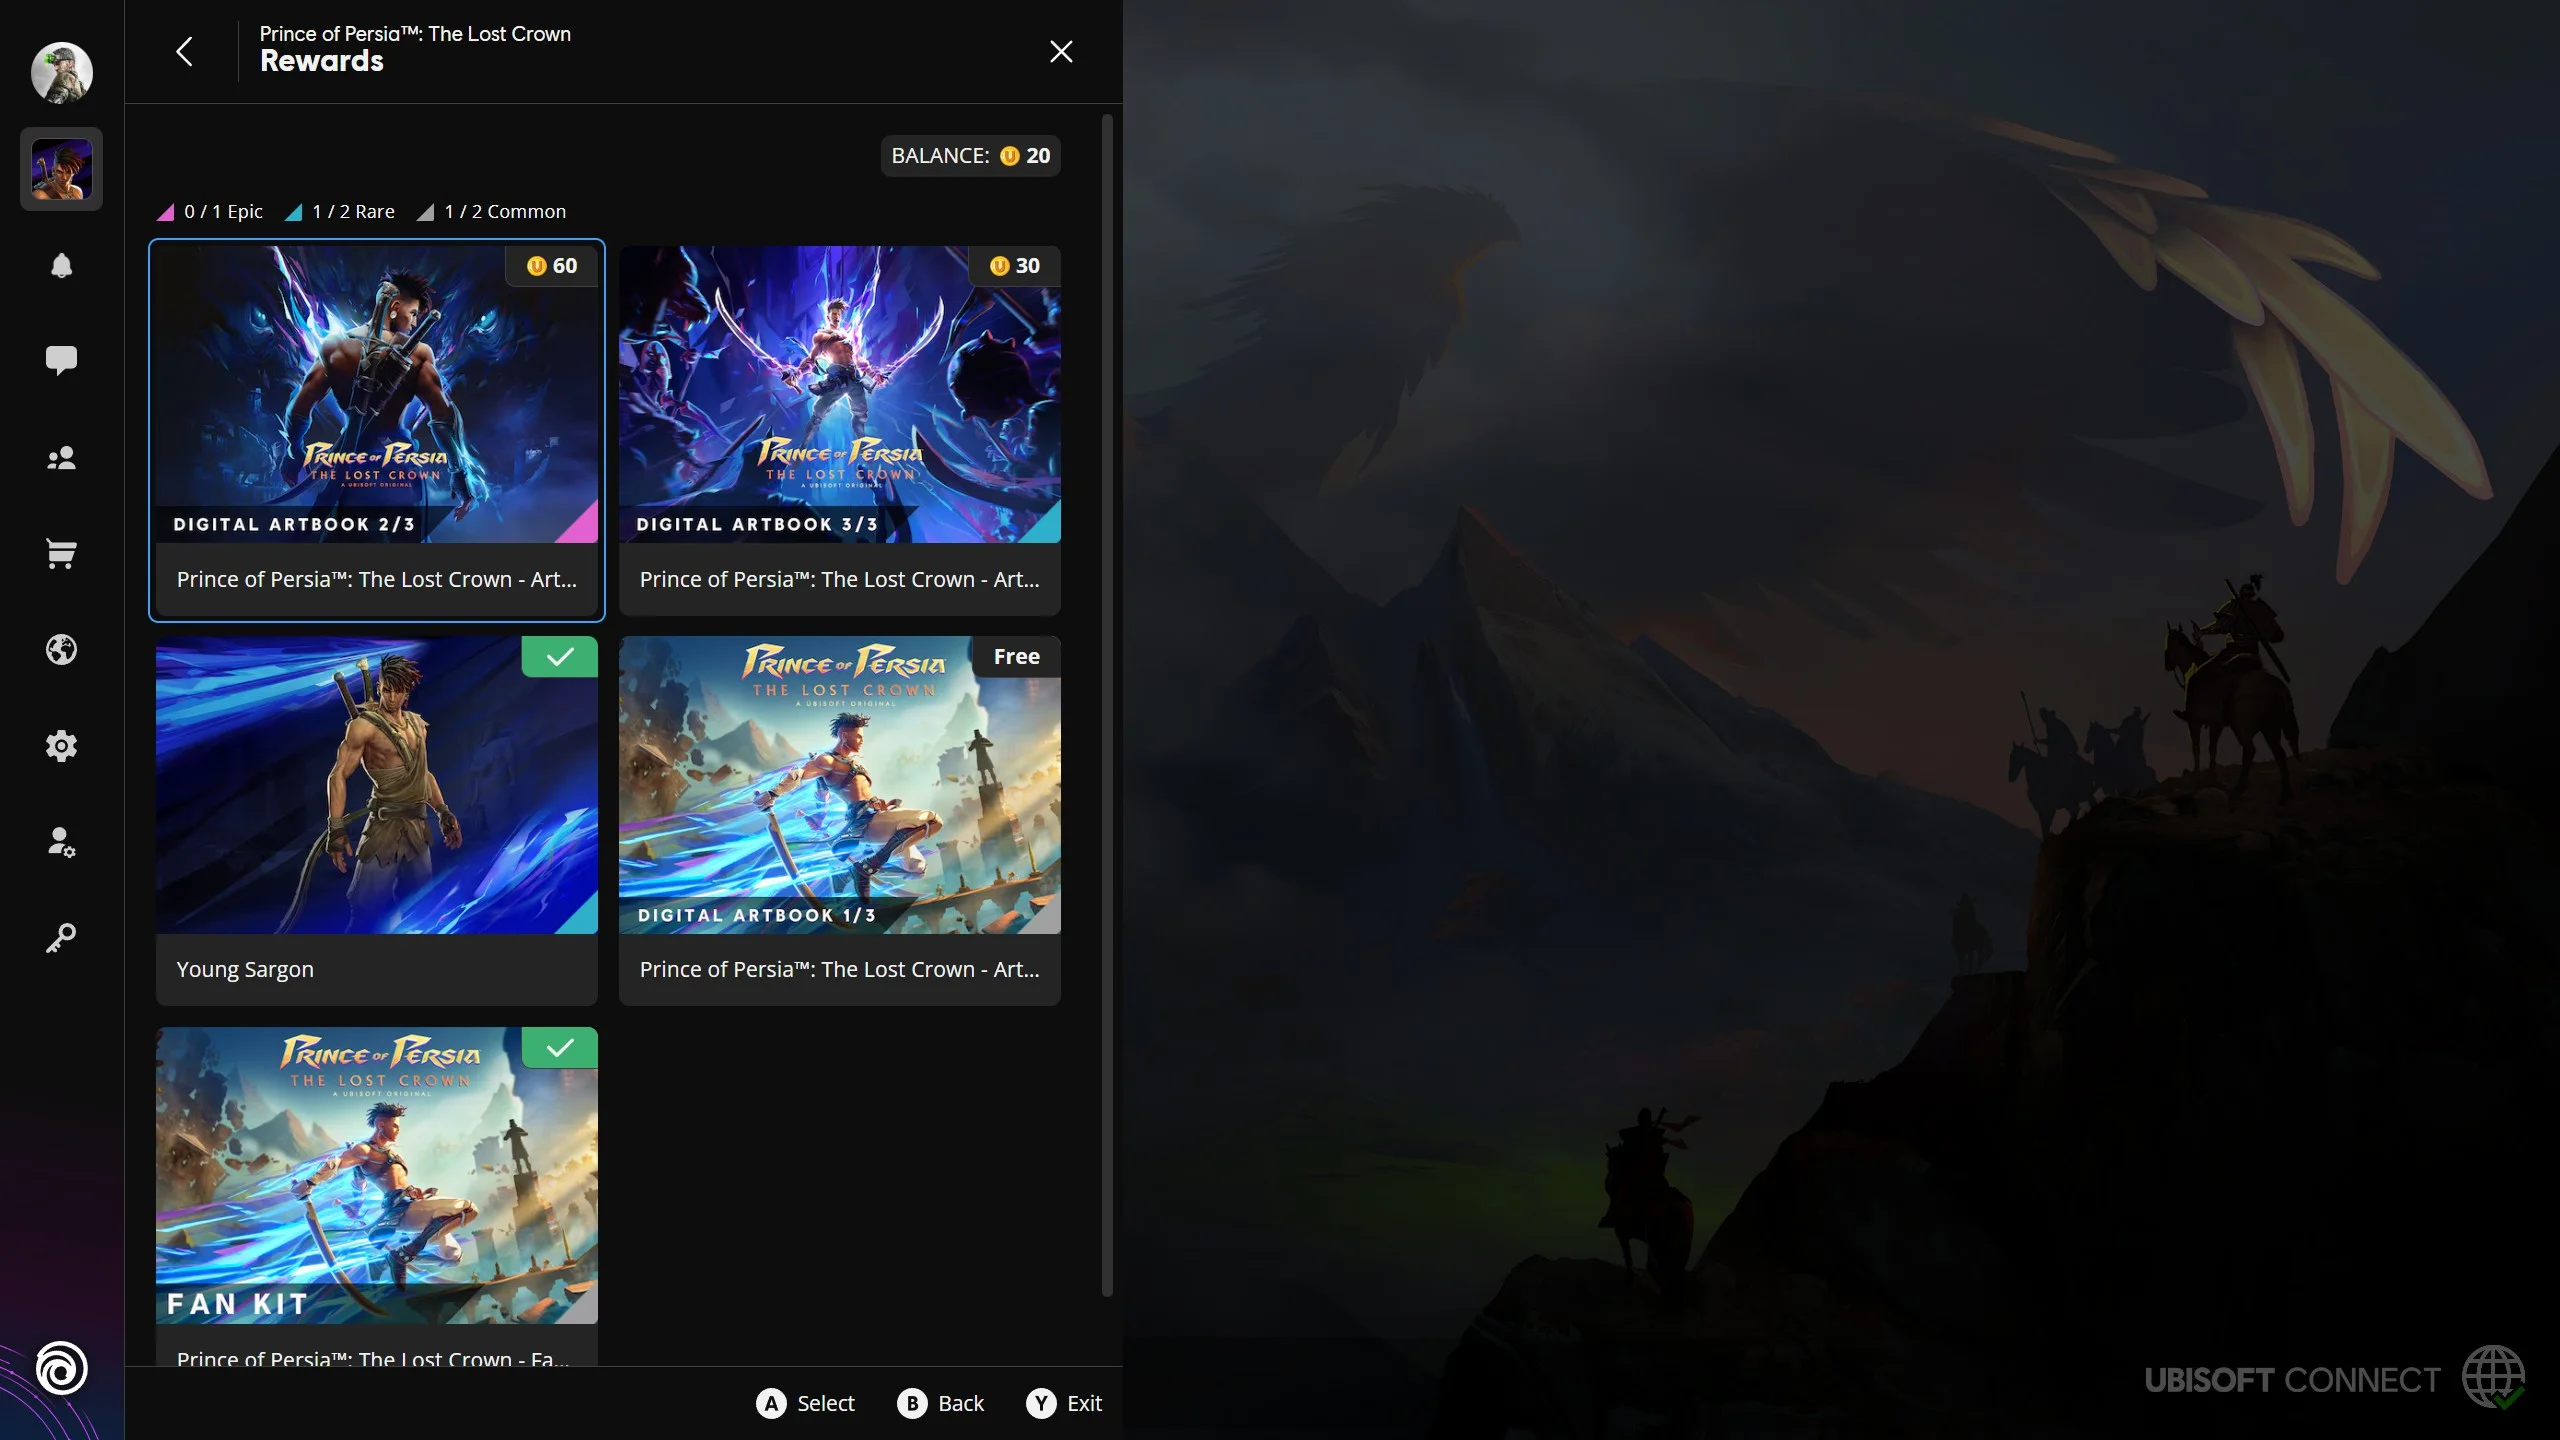Screen dimensions: 2560x1440
Task: Click the Fan Kit owned checkmark
Action: [x=560, y=1048]
